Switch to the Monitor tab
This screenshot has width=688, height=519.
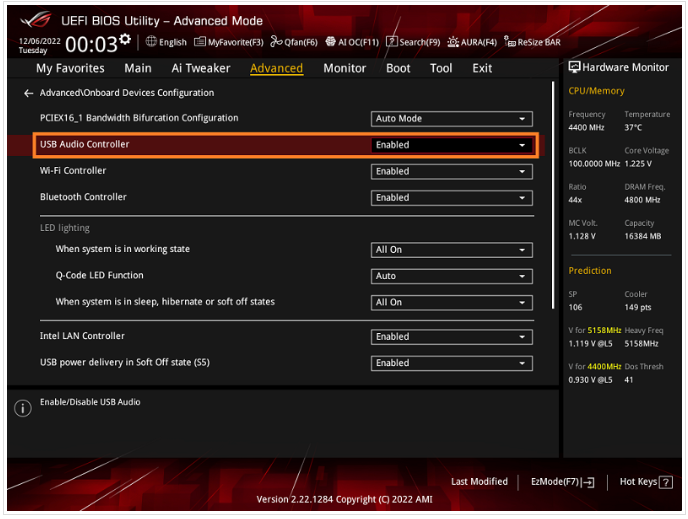click(344, 68)
